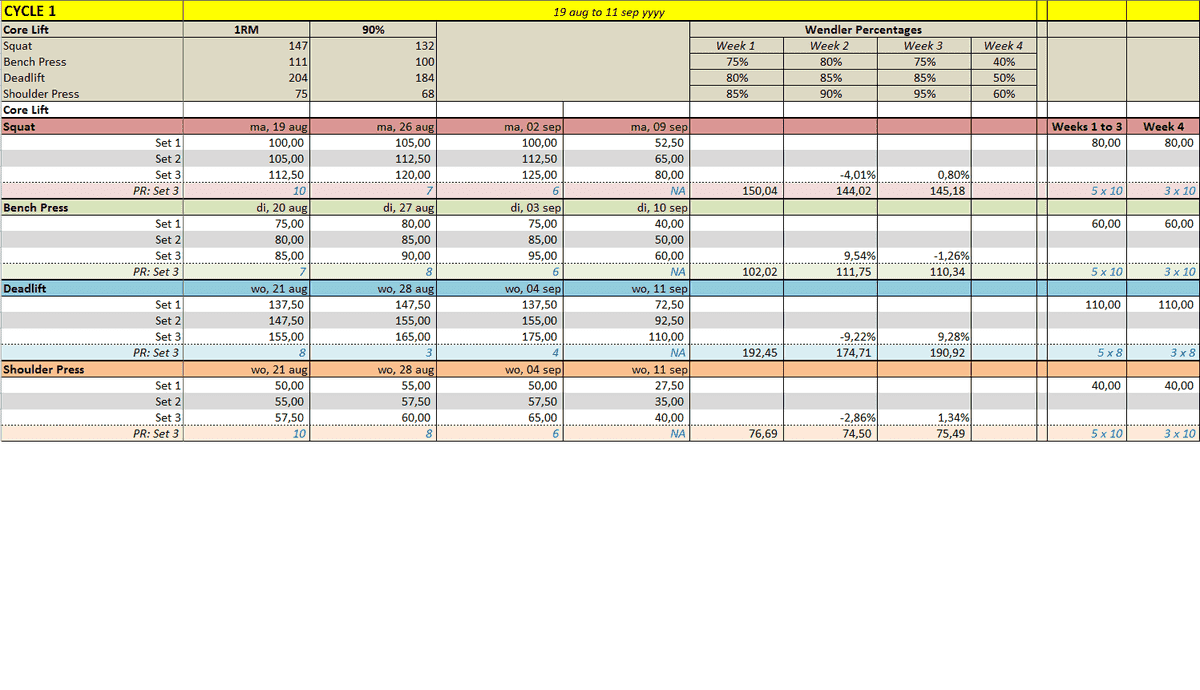
Task: Click the Deadlift 1RM value 204
Action: [x=246, y=78]
